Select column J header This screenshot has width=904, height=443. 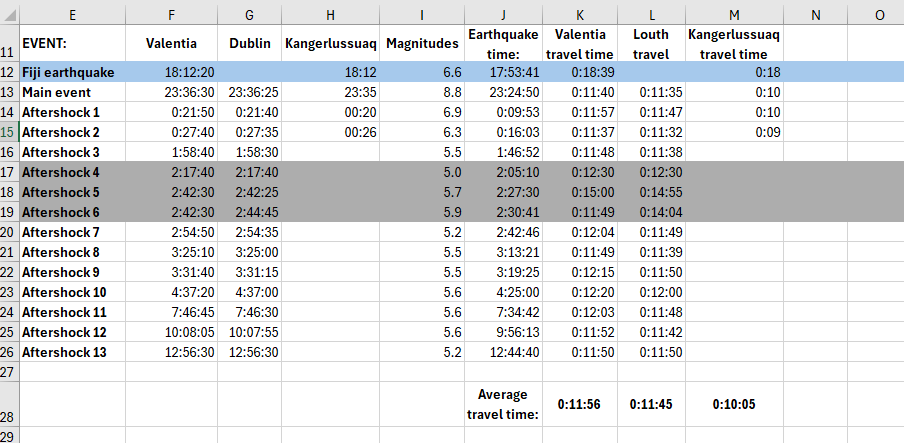pos(503,16)
